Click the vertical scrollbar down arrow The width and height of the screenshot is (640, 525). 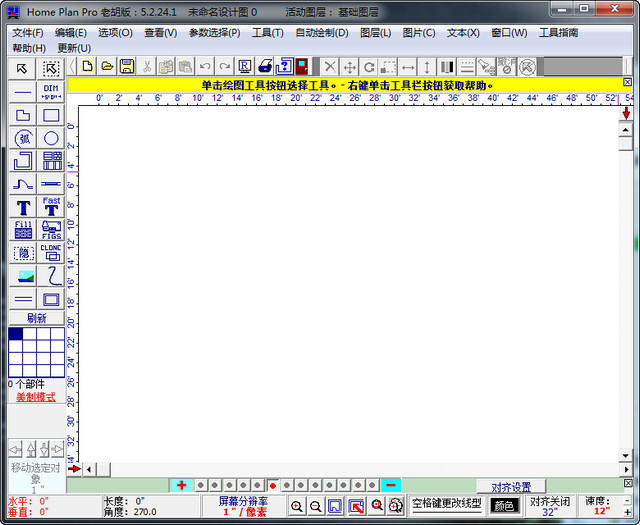click(625, 456)
